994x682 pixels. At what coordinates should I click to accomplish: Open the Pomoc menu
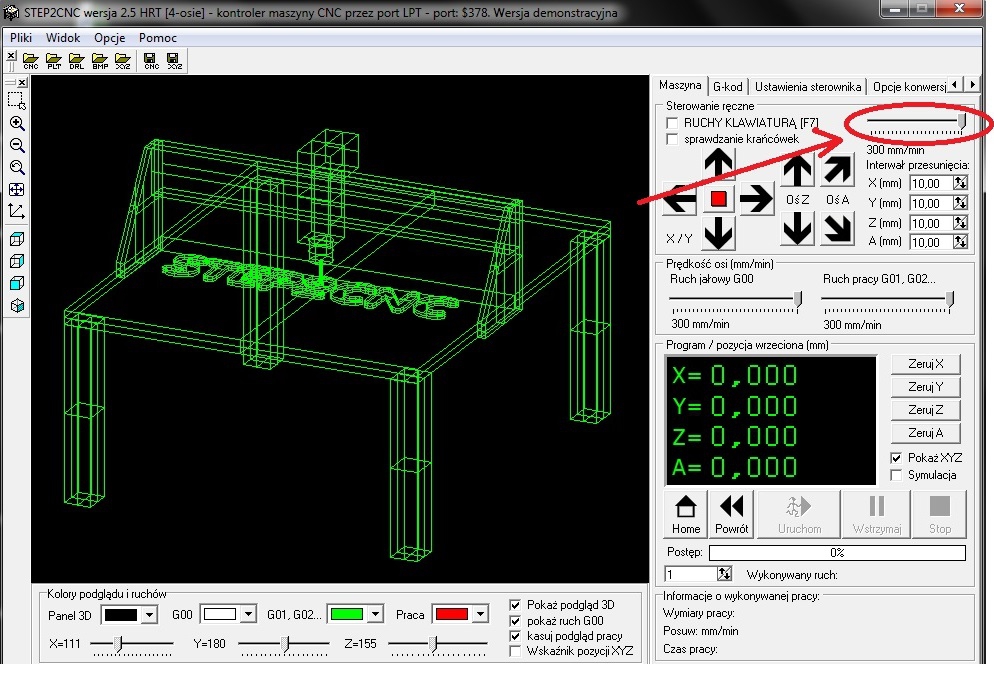158,37
